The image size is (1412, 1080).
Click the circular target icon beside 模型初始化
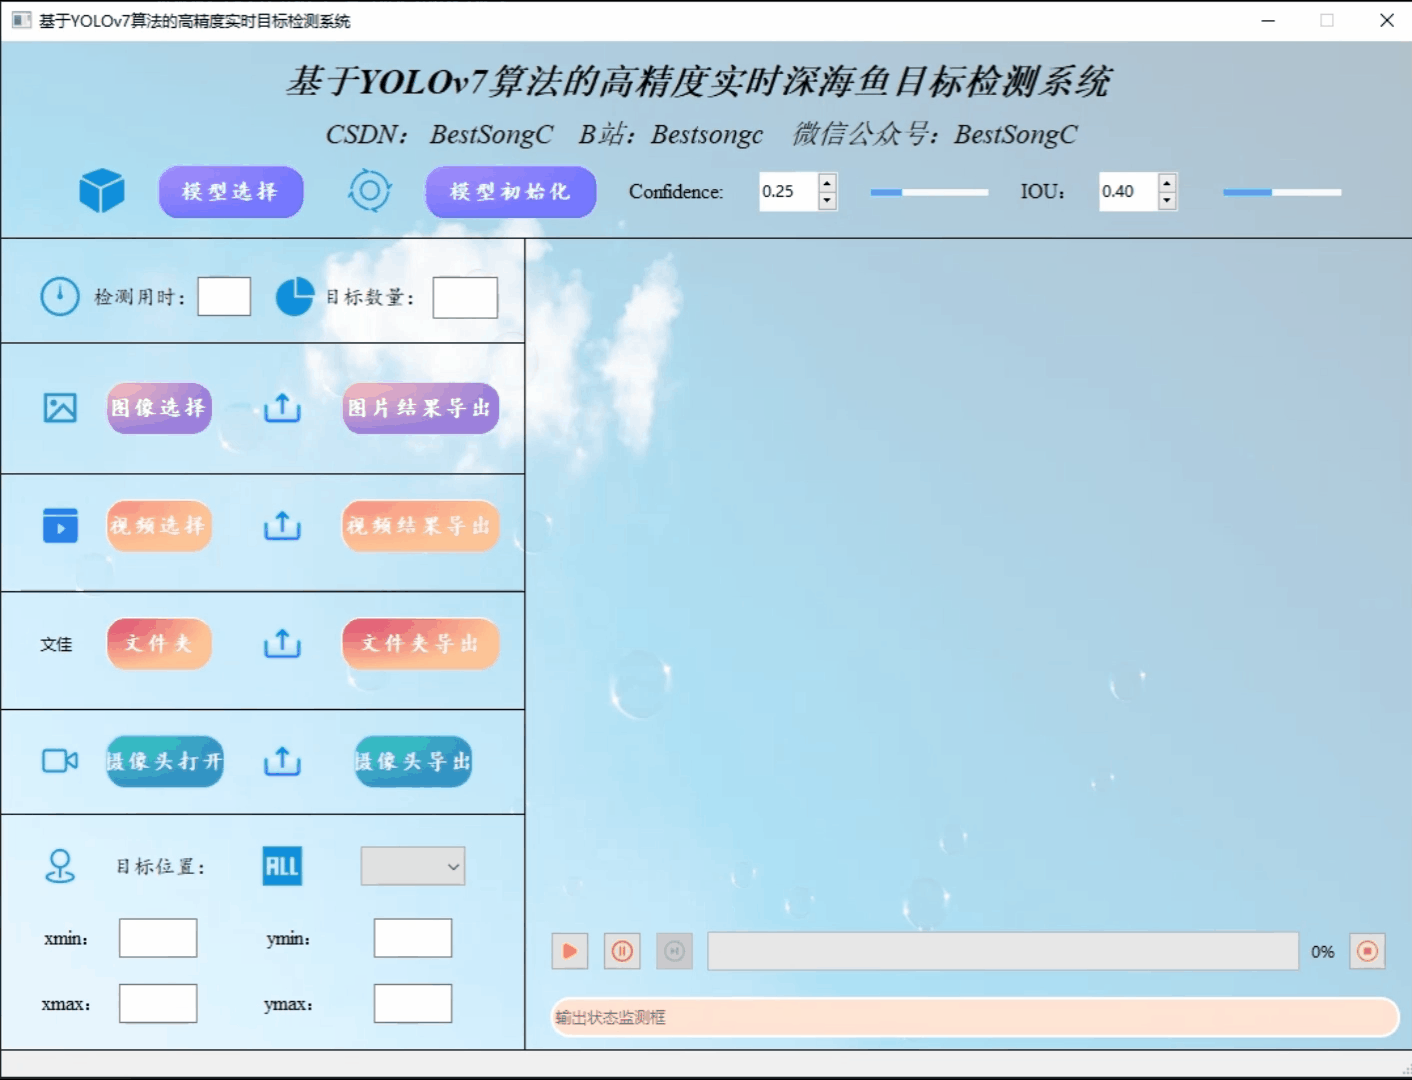369,190
